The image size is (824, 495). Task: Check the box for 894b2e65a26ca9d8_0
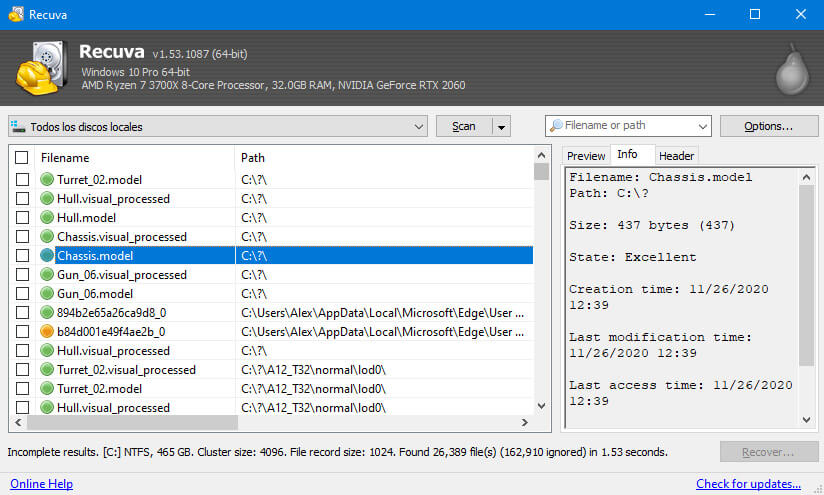22,313
